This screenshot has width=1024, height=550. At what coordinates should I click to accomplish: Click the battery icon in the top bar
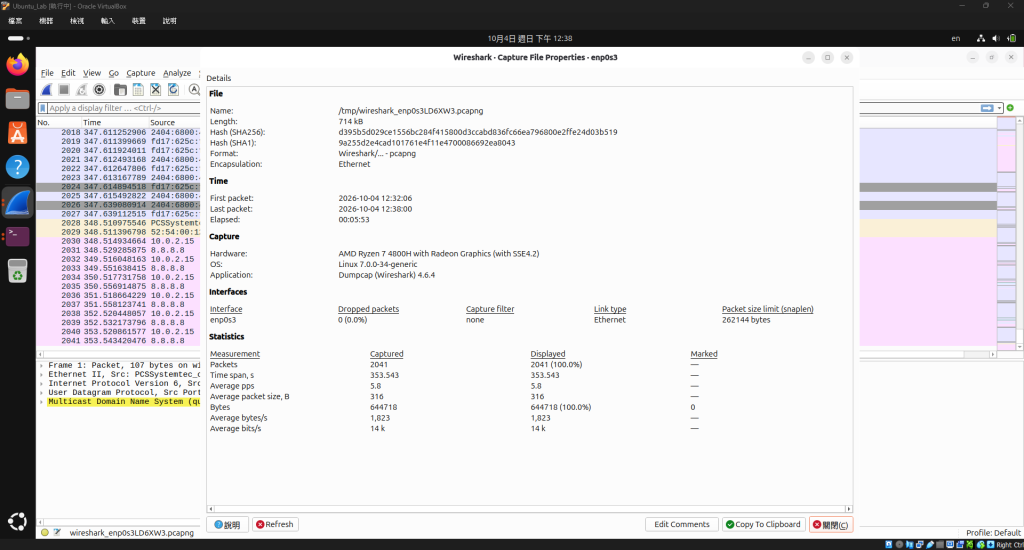tap(1010, 39)
